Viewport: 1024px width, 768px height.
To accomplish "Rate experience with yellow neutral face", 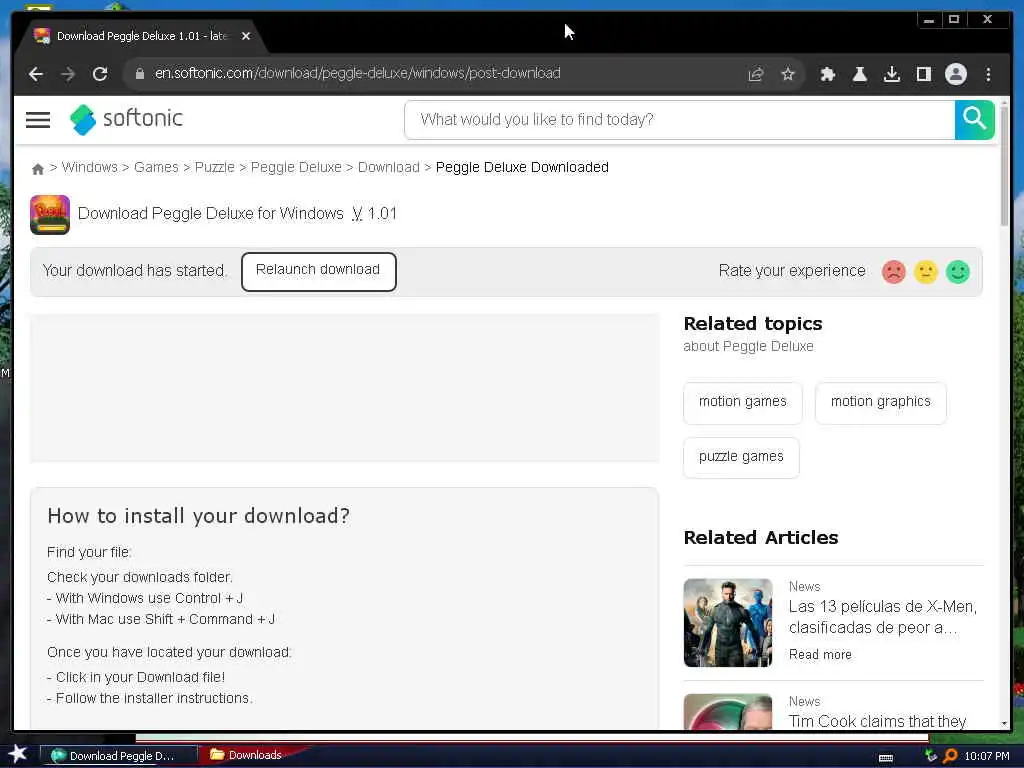I will coord(925,272).
